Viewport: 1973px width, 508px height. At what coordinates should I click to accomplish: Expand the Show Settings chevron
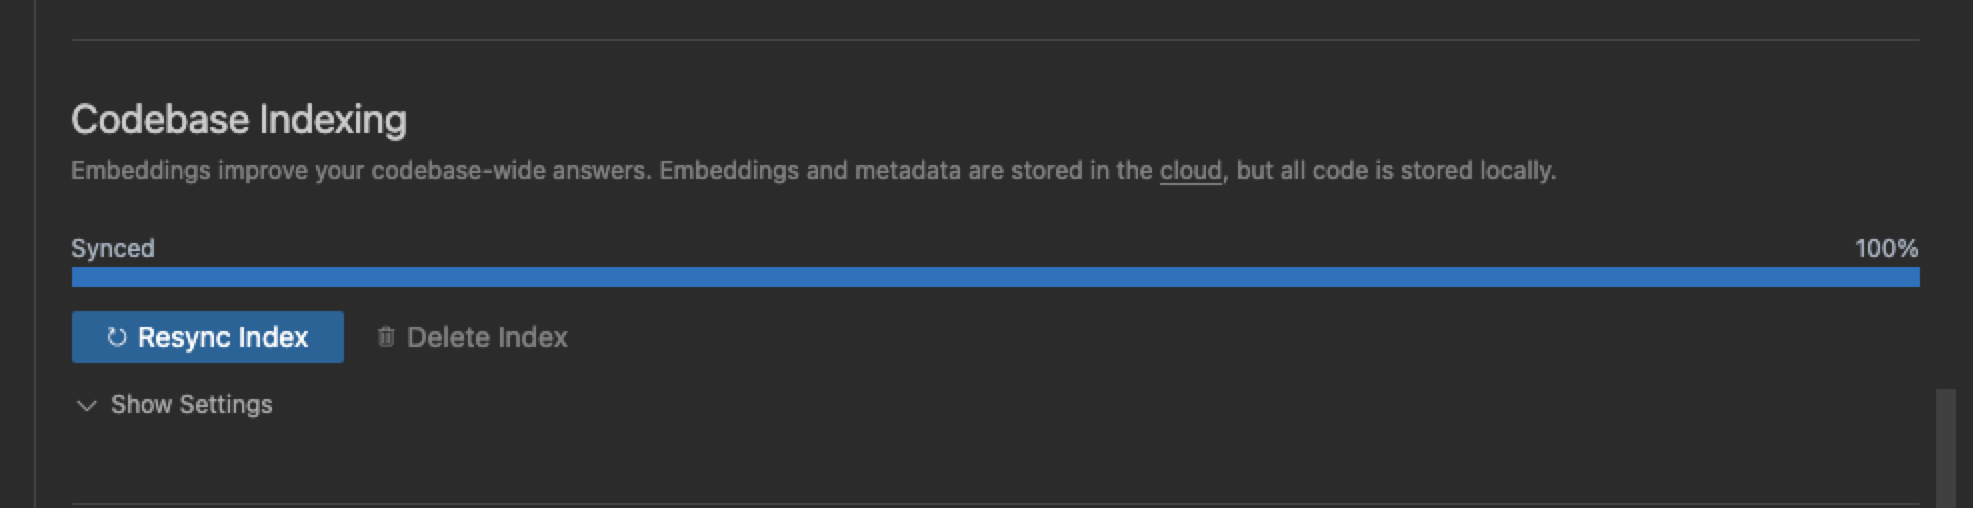click(87, 405)
